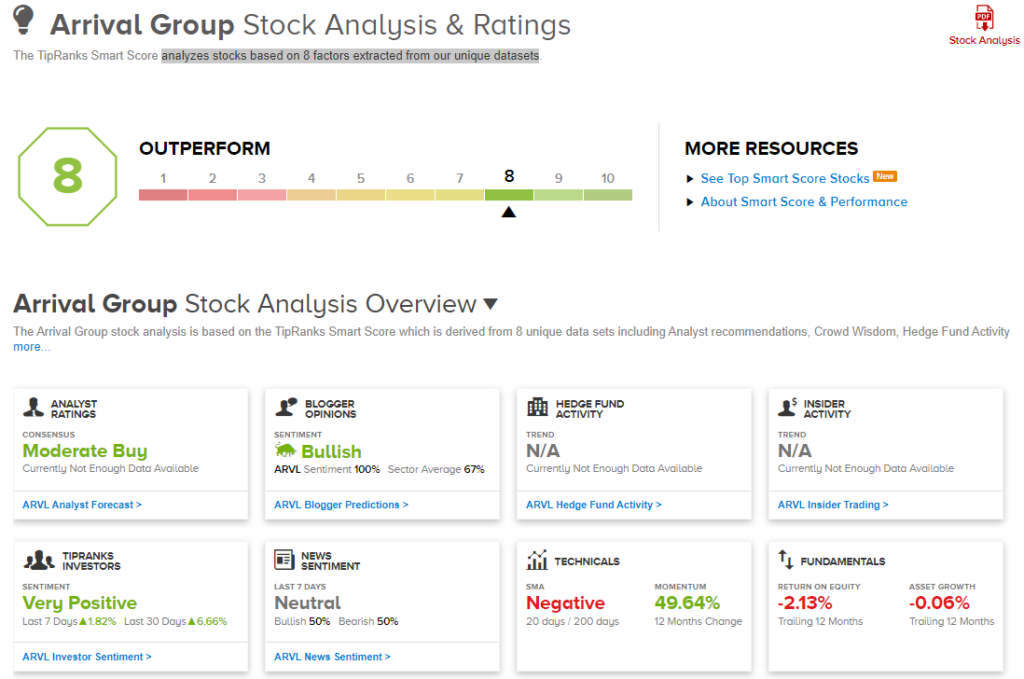Click the TipRanks Investors group icon
Screen dimensions: 1024x679
click(39, 560)
